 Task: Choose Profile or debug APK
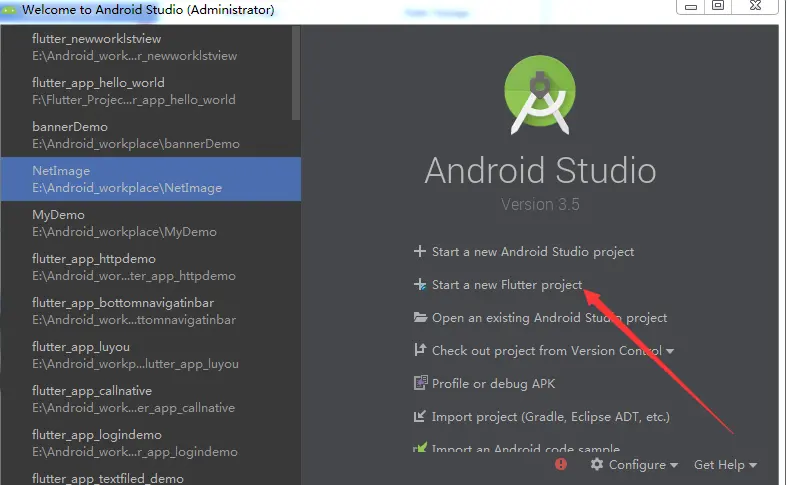493,384
